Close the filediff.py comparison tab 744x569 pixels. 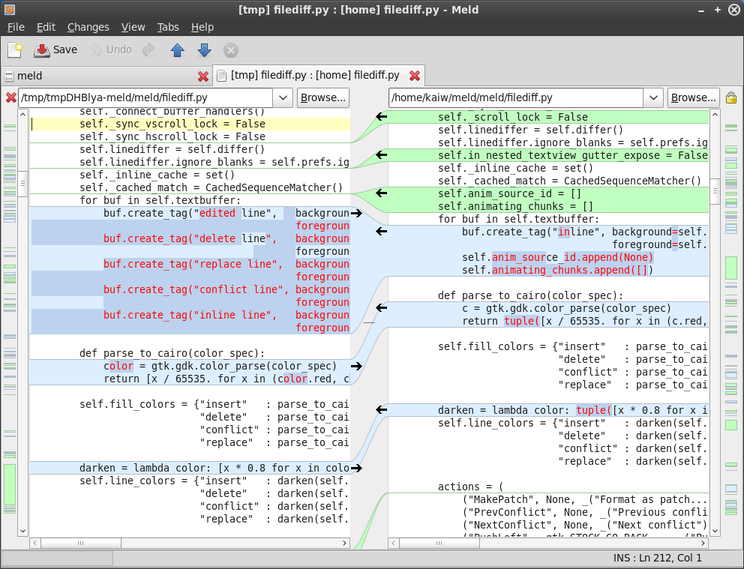point(415,75)
